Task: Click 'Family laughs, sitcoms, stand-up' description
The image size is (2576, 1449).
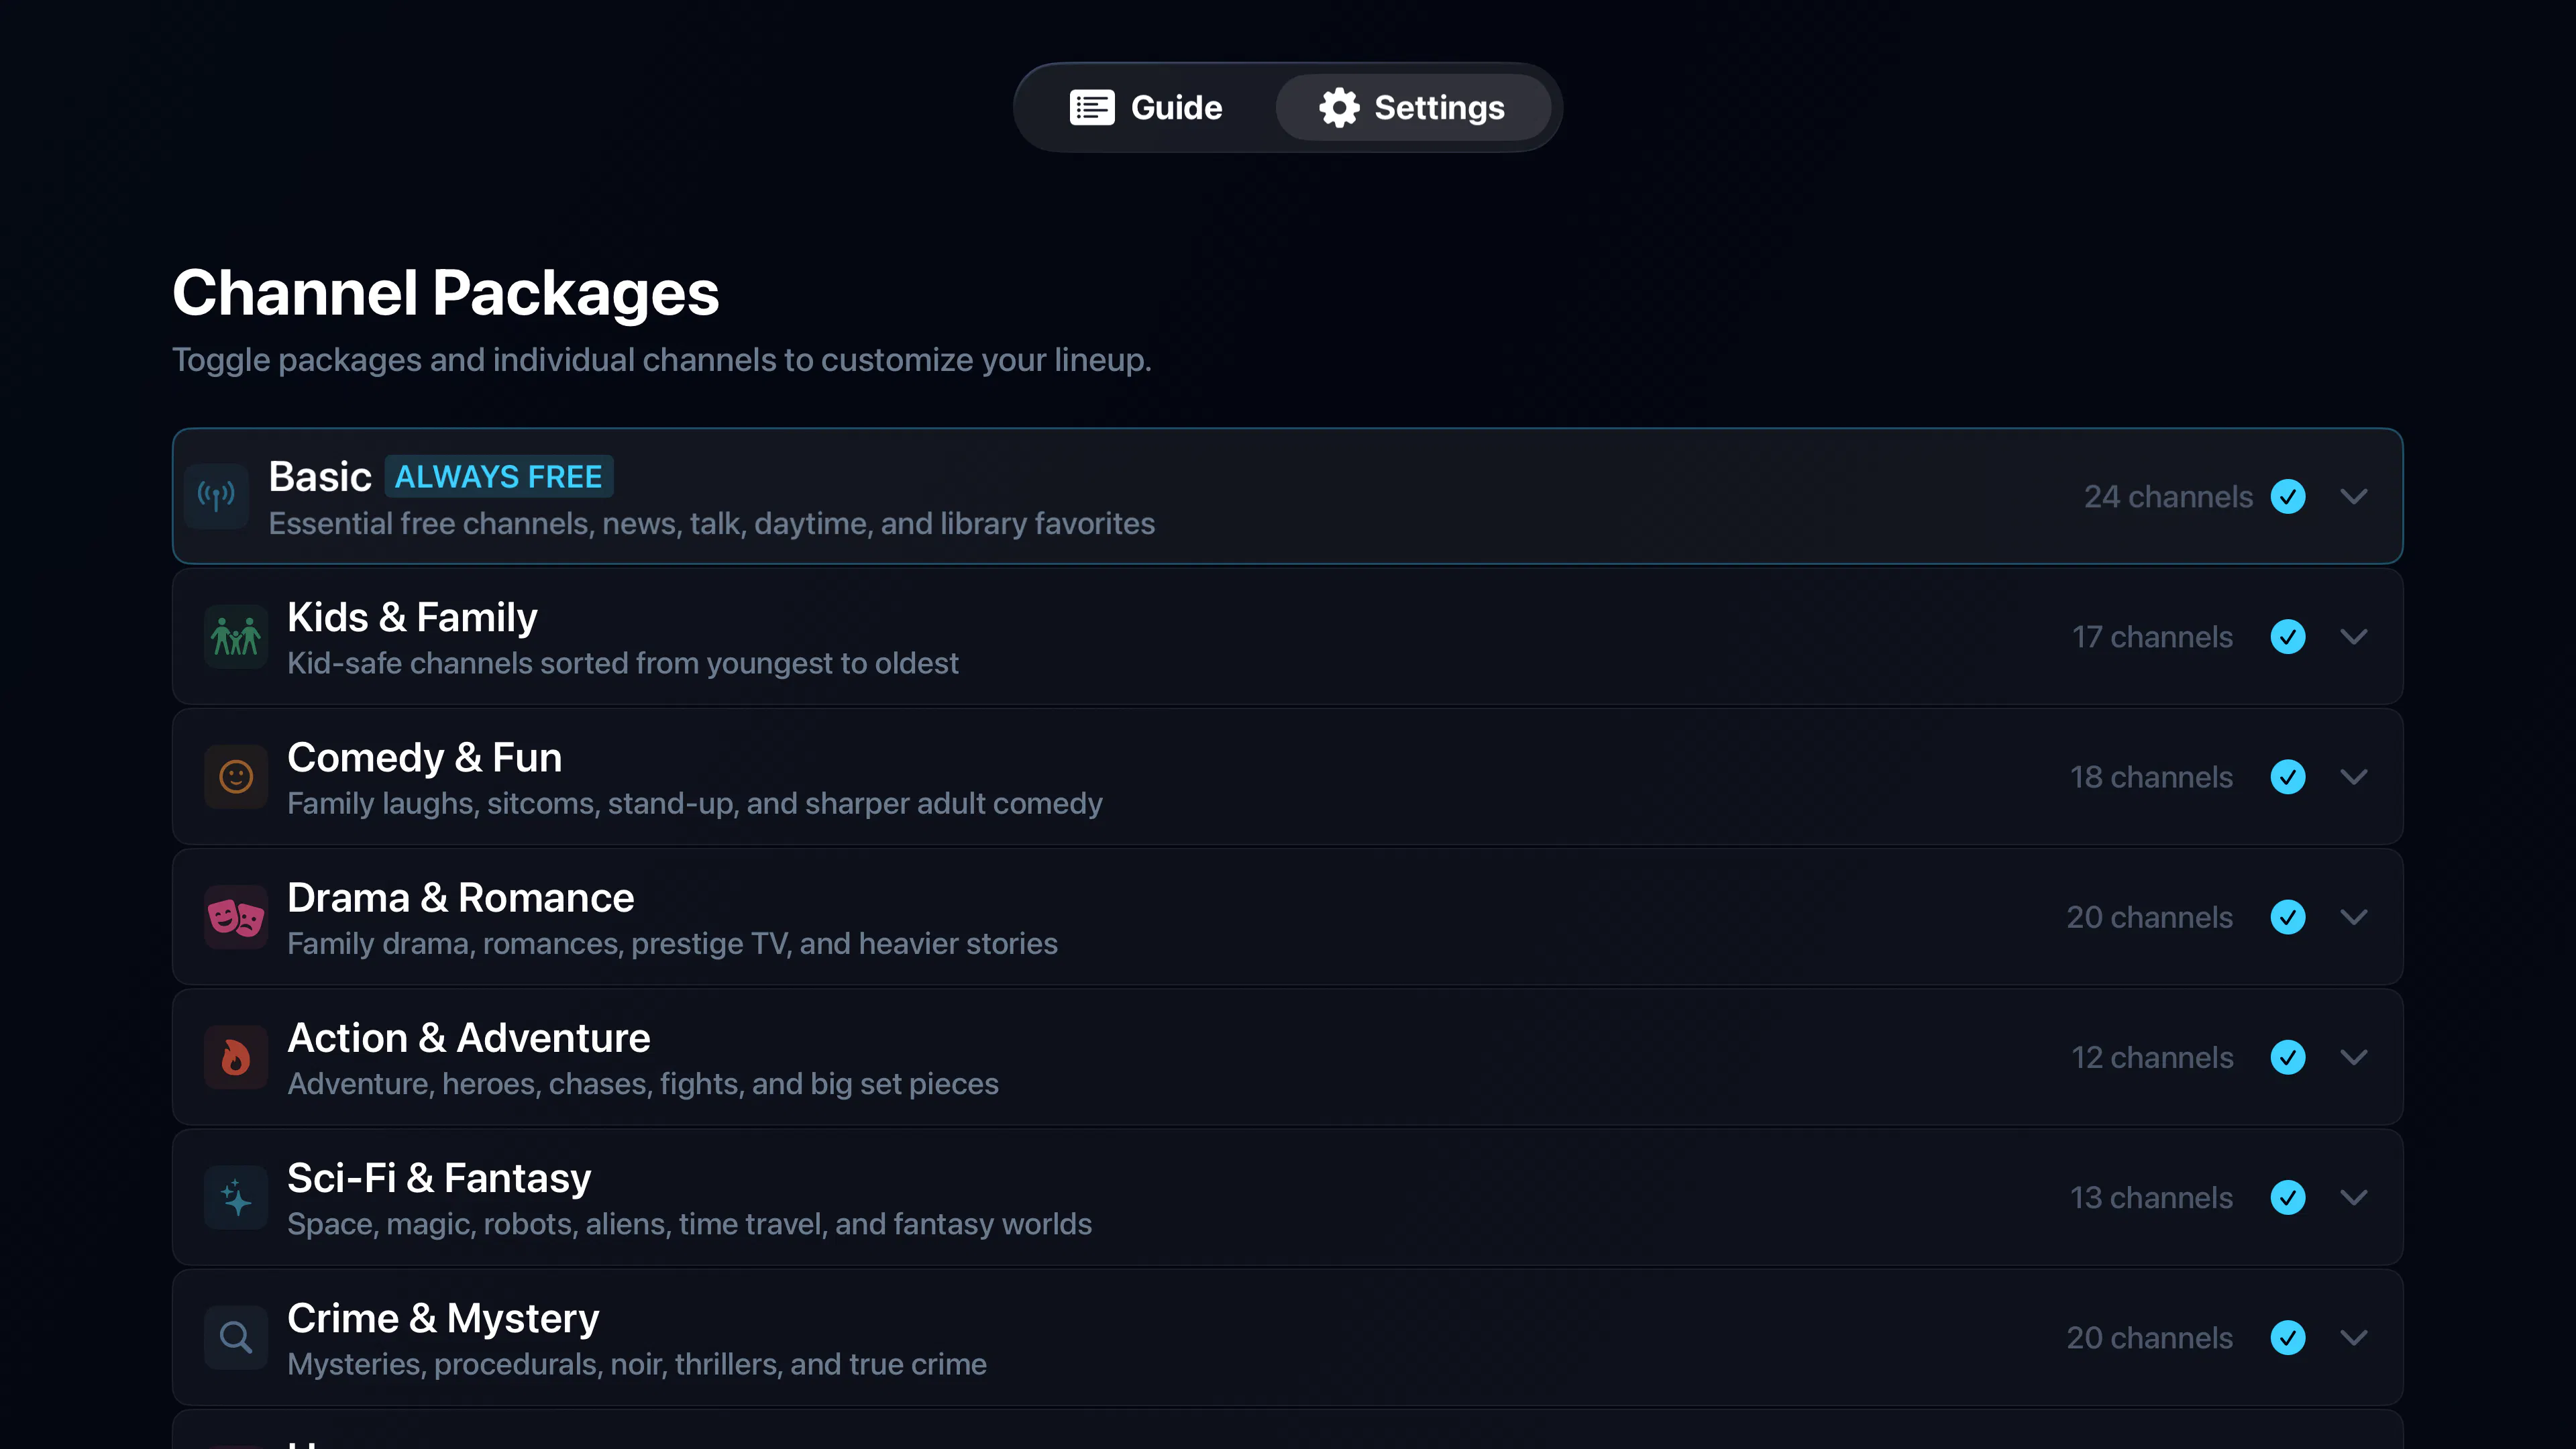Action: click(695, 804)
